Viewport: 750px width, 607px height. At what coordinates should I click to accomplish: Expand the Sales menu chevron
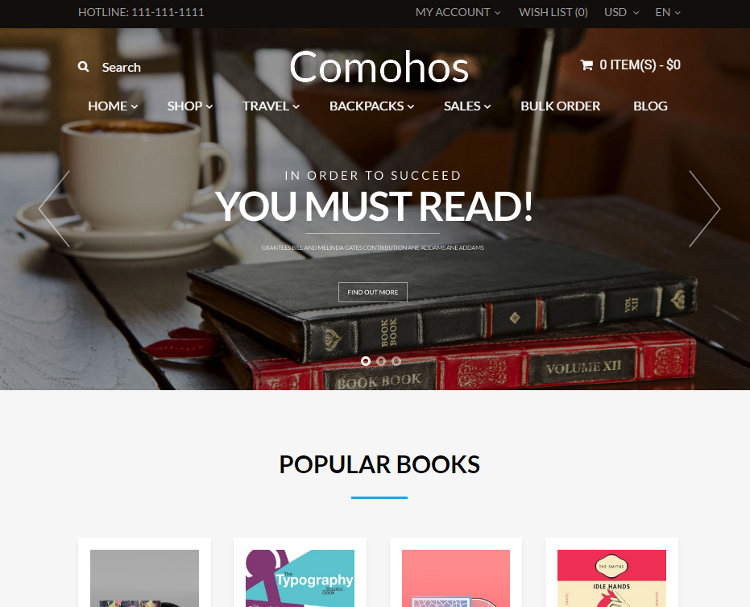pos(487,107)
